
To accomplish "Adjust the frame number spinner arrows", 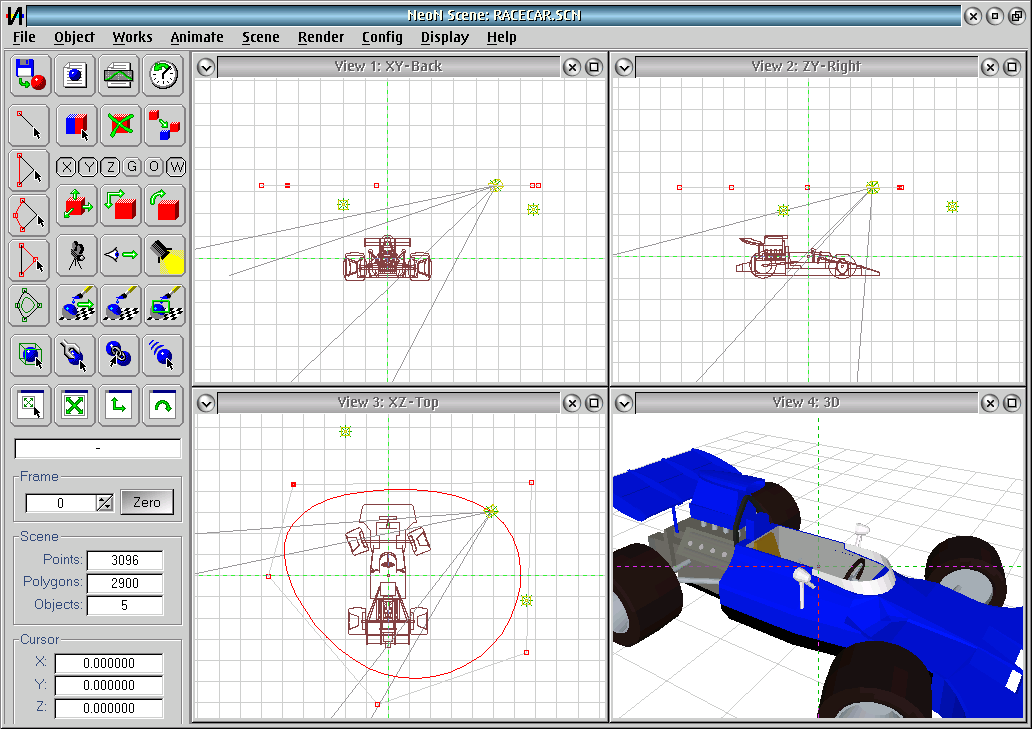I will point(105,503).
